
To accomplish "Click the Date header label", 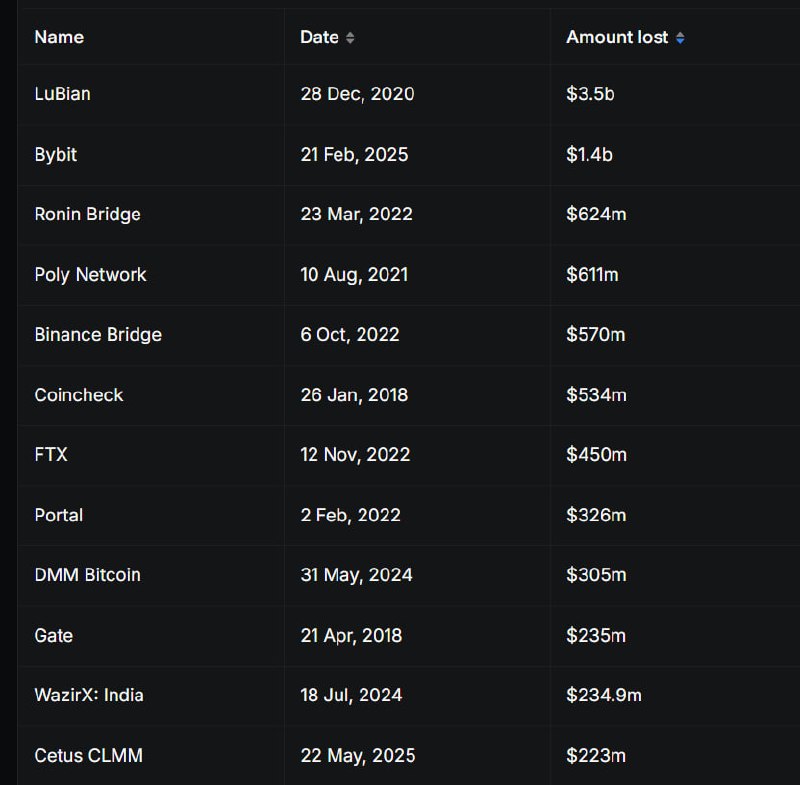I will click(319, 37).
